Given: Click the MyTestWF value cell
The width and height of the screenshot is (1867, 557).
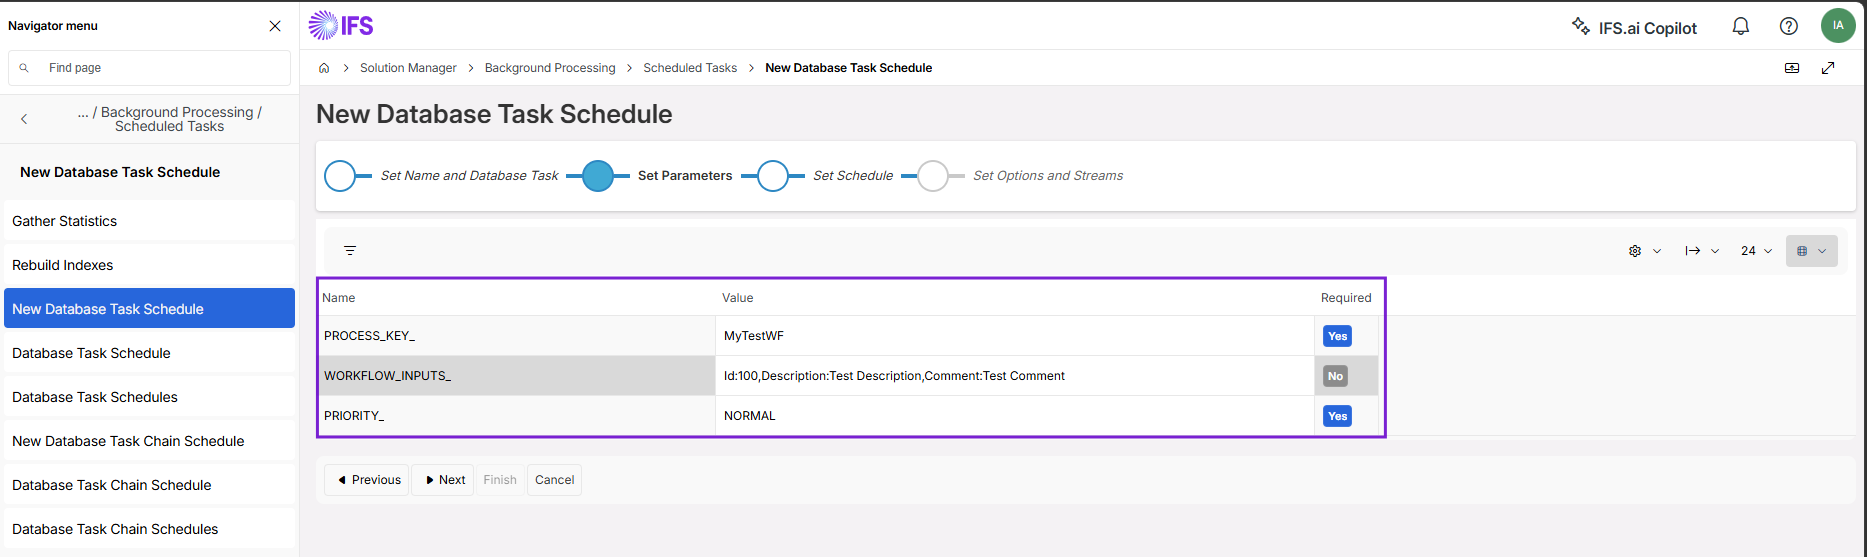Looking at the screenshot, I should [x=1015, y=336].
